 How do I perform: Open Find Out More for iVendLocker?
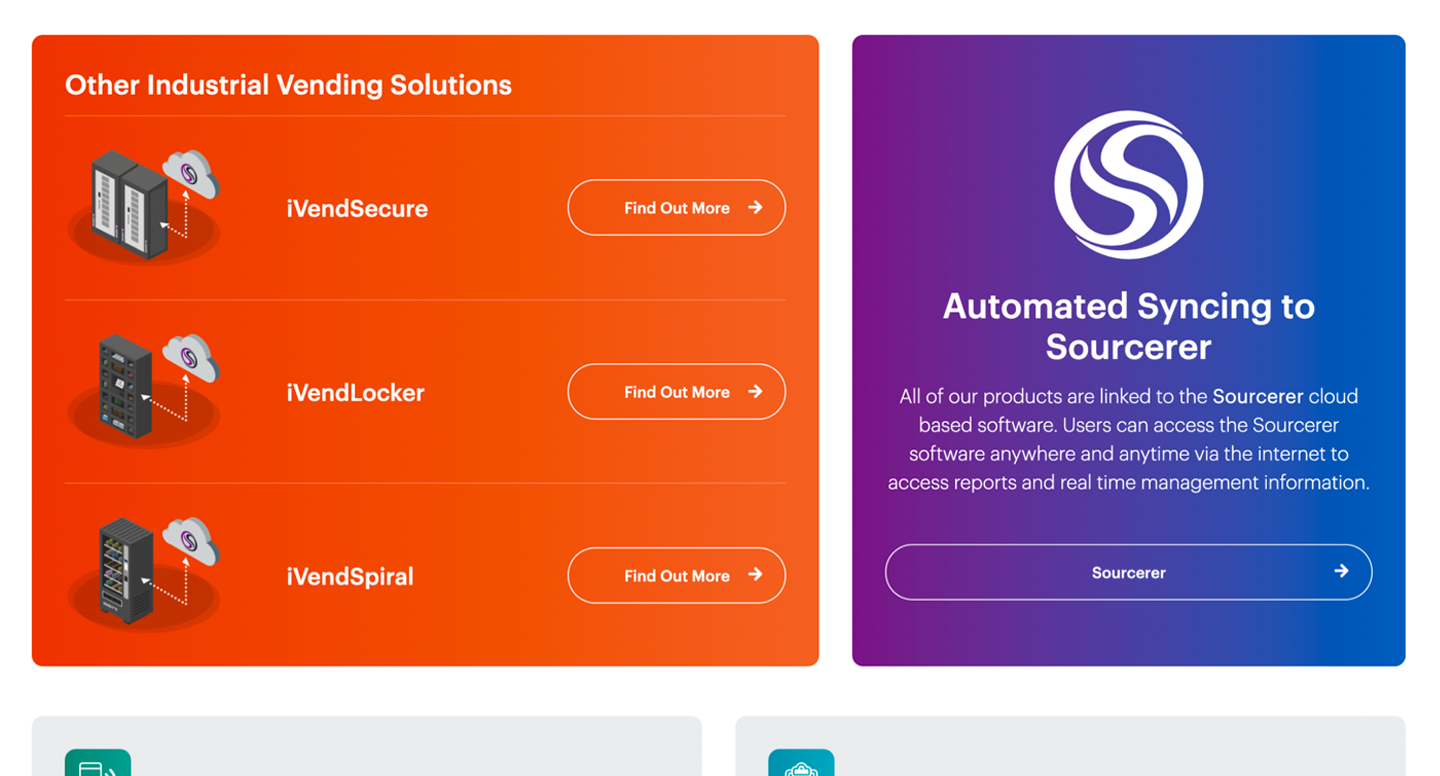coord(676,392)
